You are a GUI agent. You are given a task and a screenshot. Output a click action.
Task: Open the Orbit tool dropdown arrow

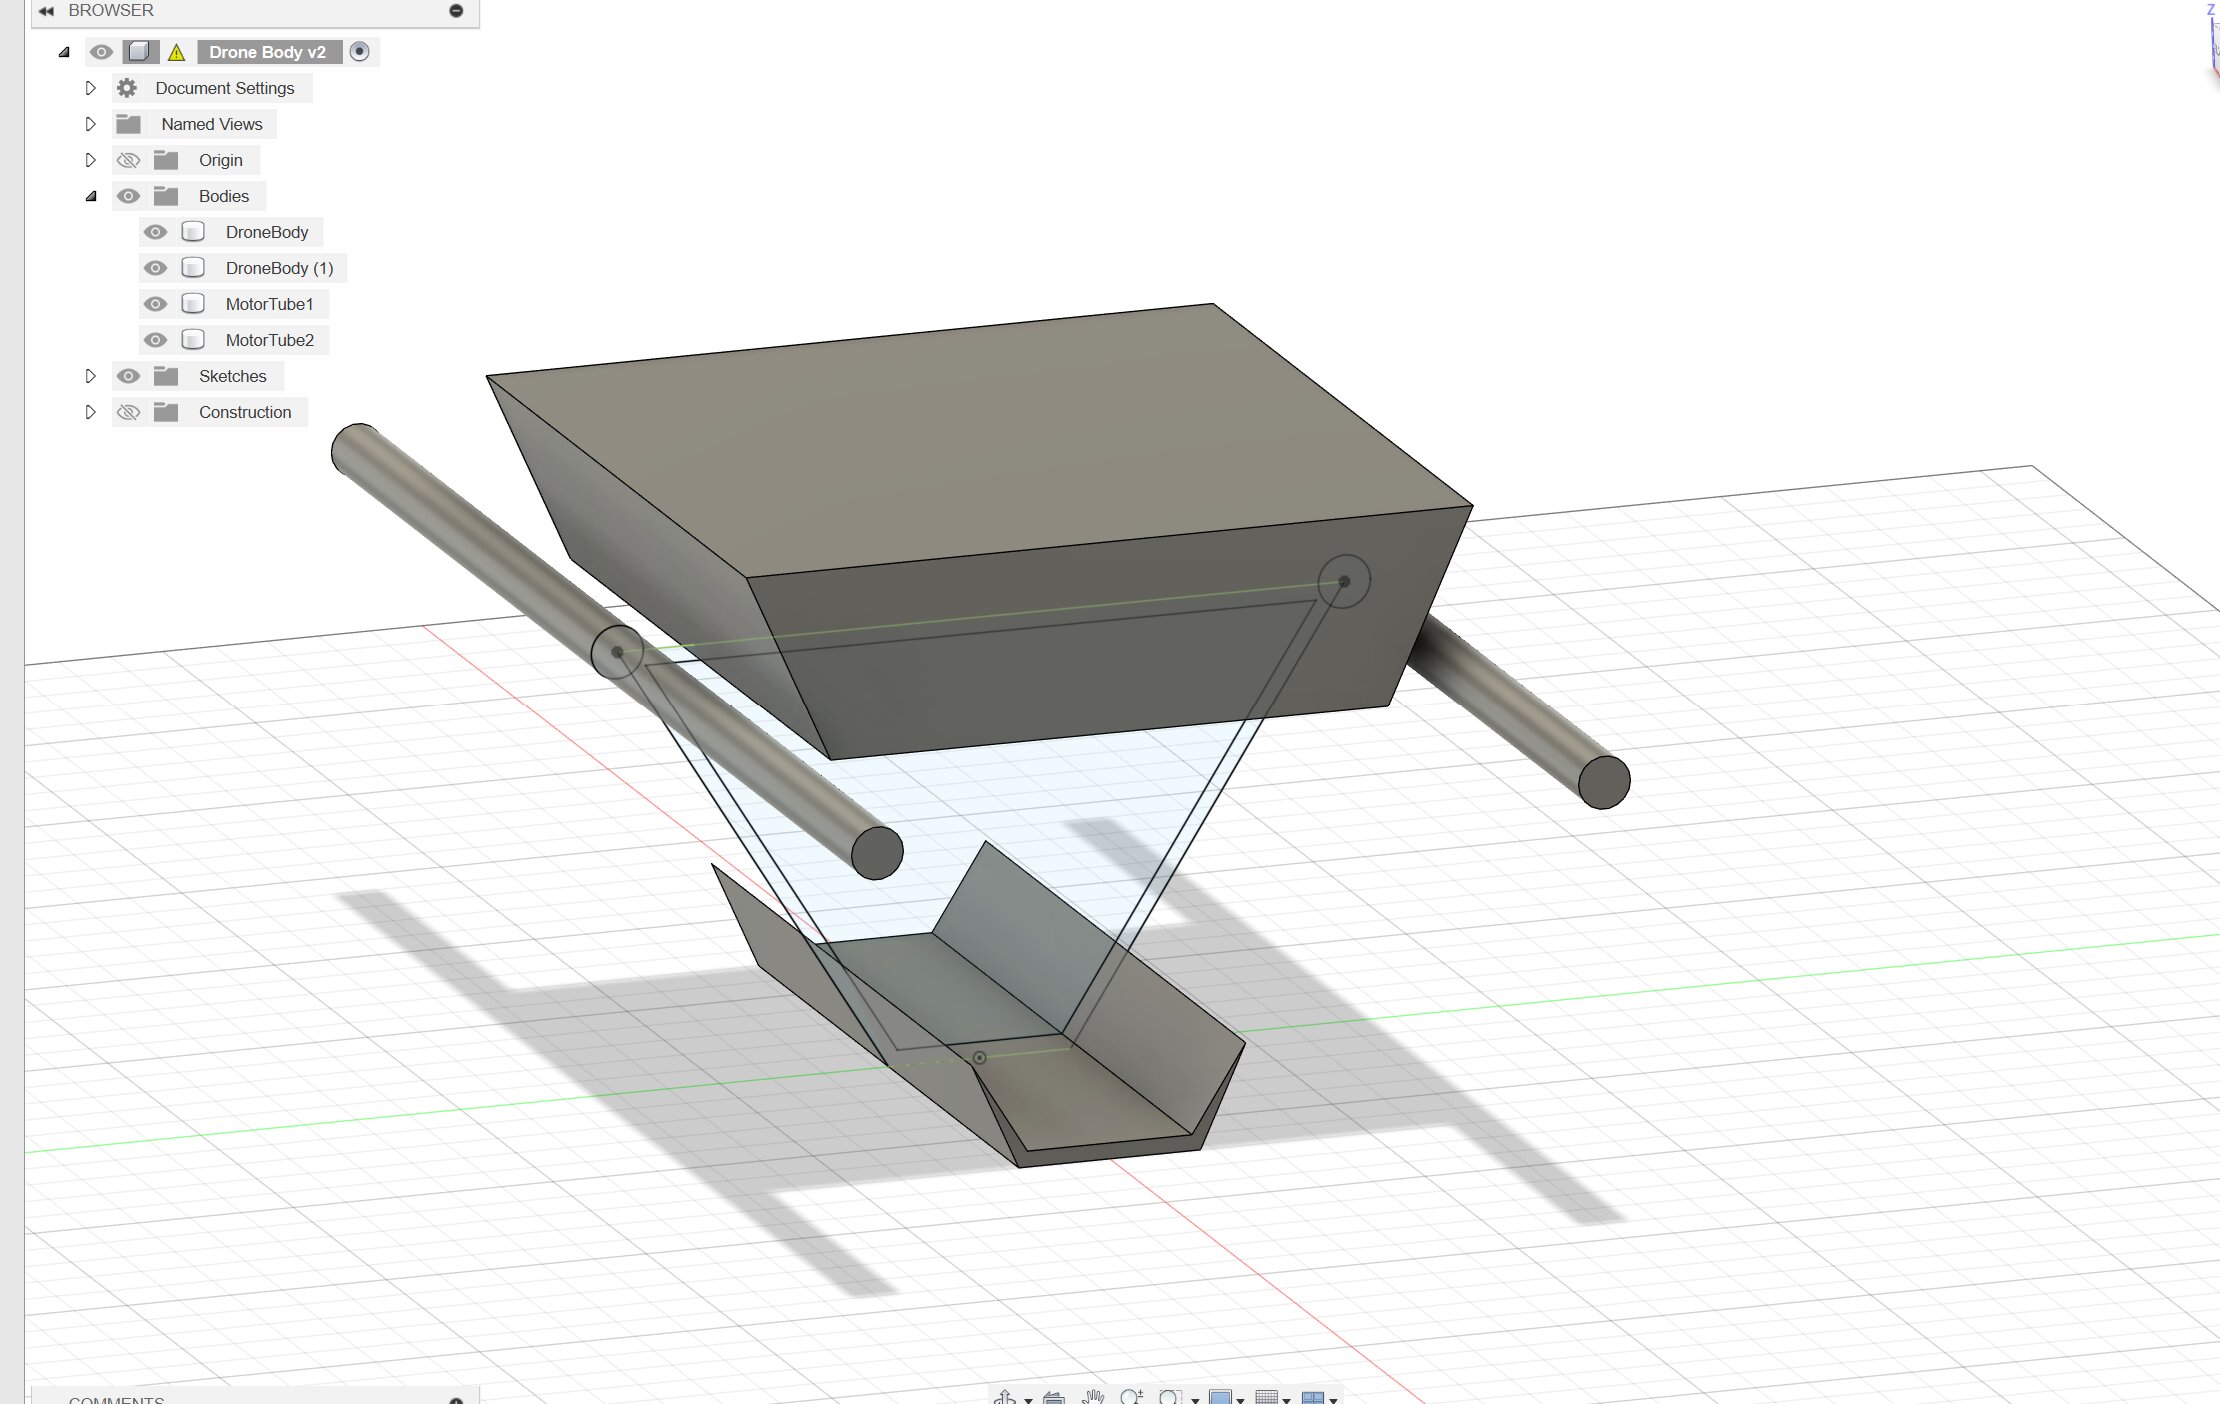pos(1028,1400)
